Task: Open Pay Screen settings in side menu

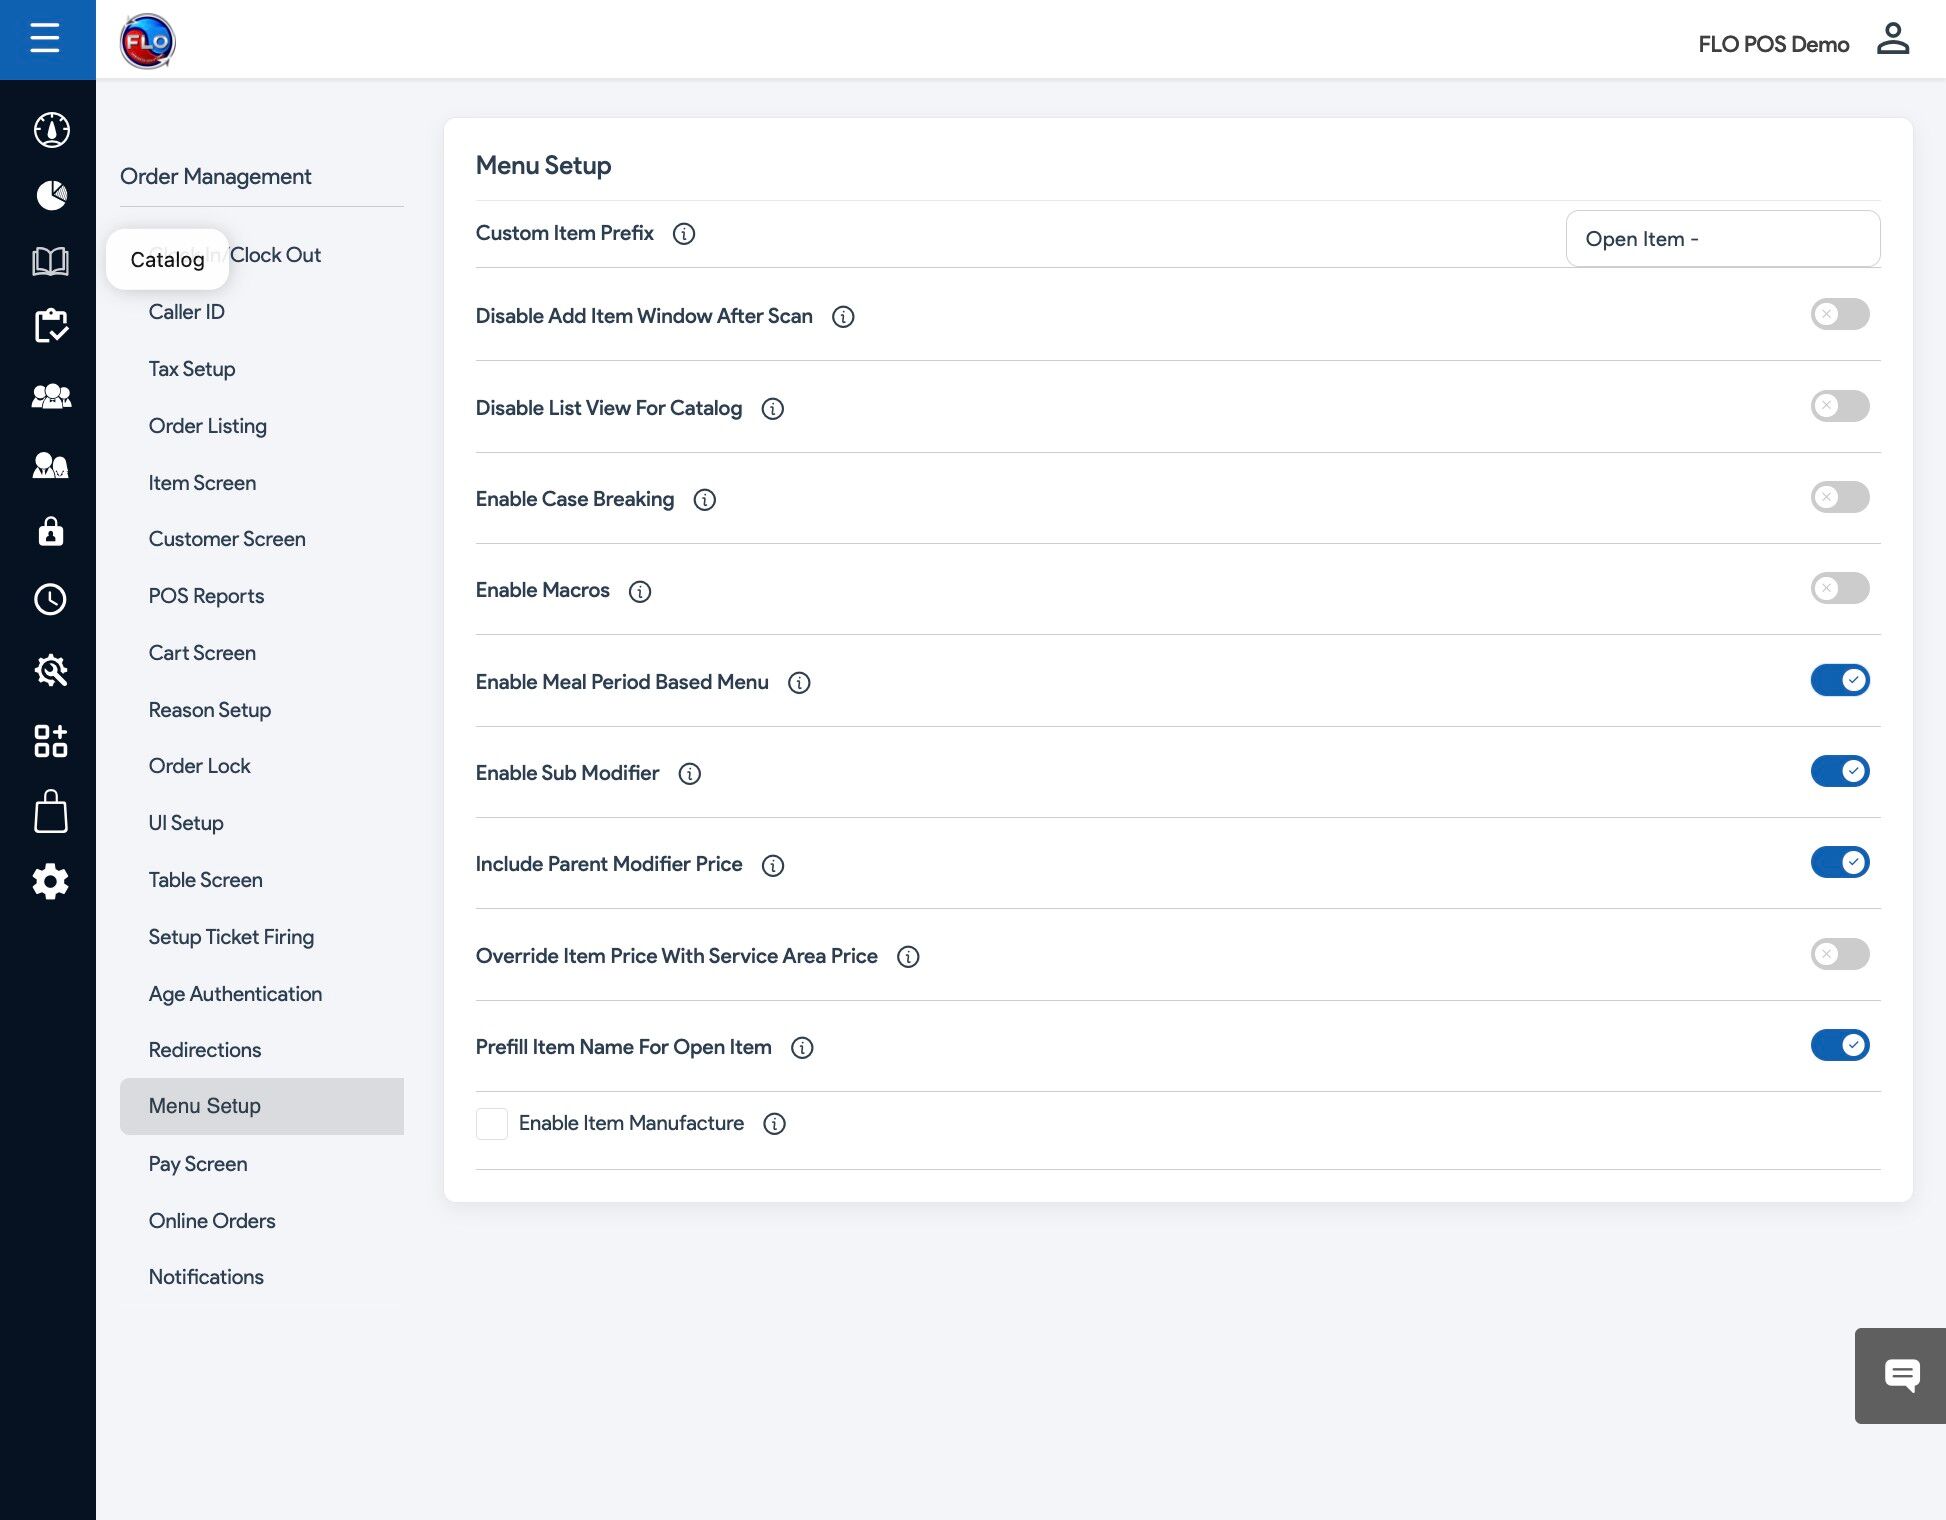Action: [x=198, y=1163]
